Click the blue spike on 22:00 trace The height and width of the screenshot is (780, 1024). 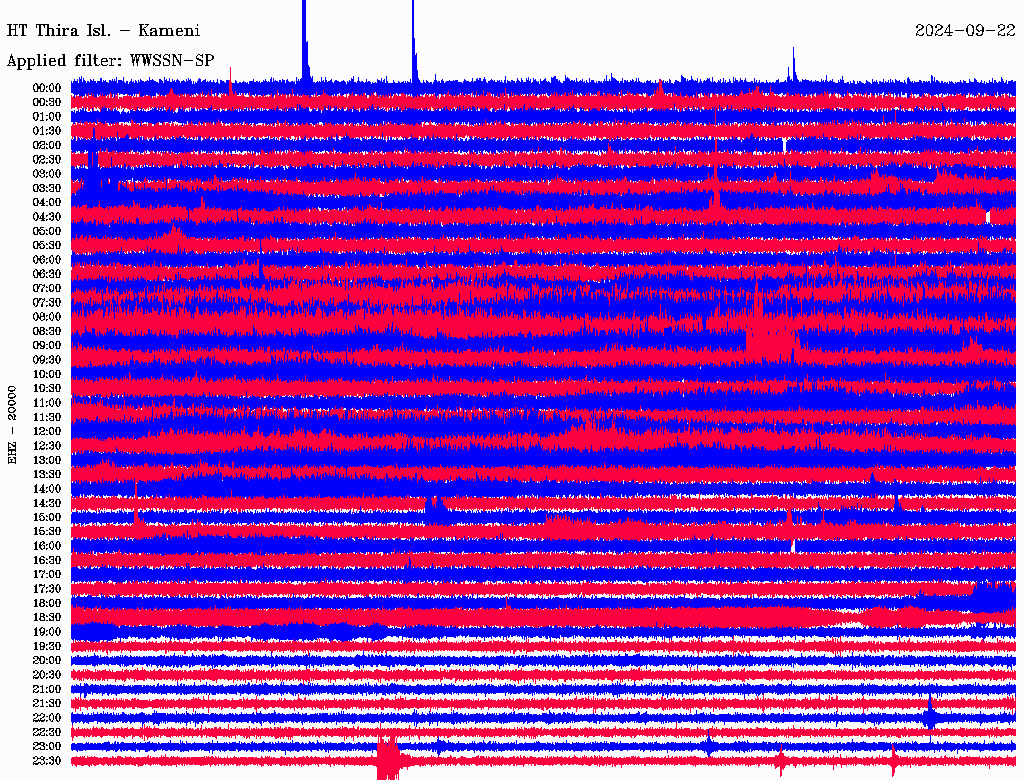click(x=930, y=714)
